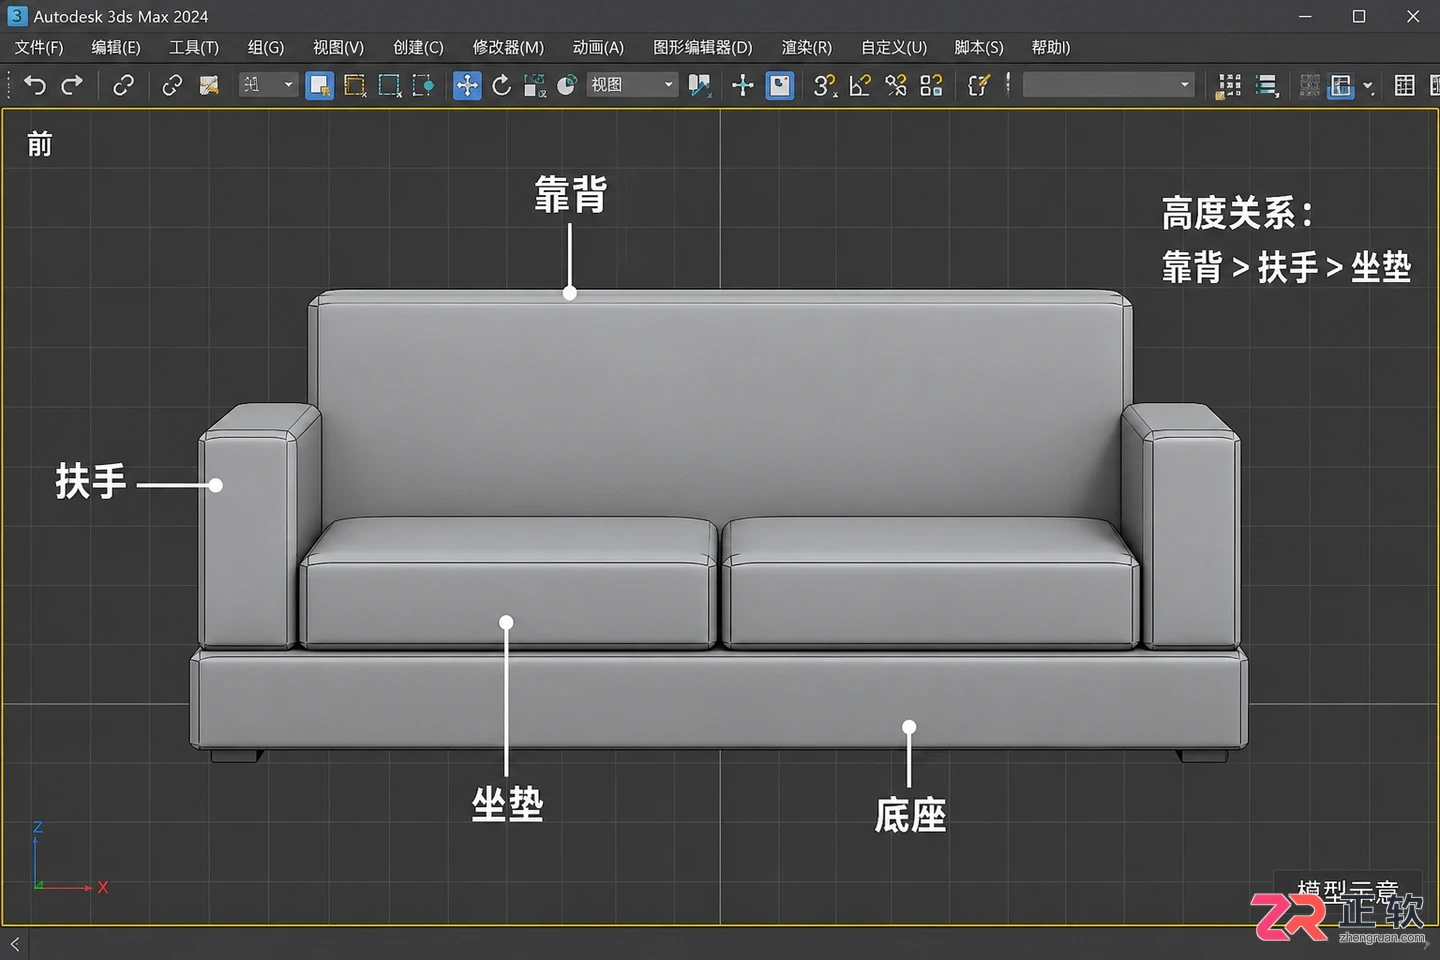
Task: Toggle the Angle Snap button
Action: 860,85
